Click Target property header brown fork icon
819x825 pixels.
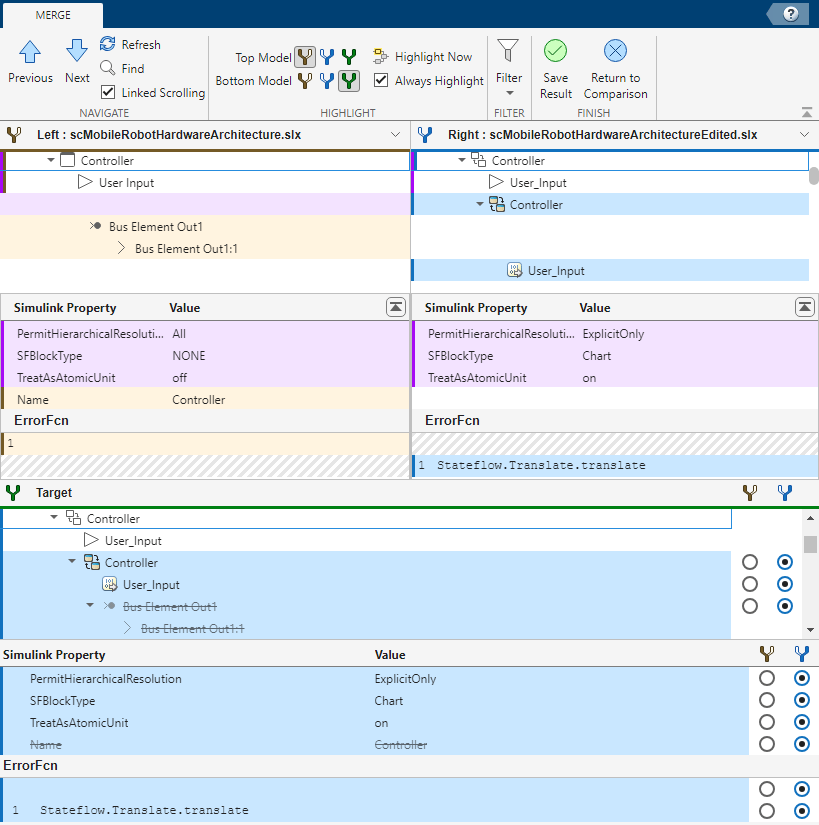(767, 654)
